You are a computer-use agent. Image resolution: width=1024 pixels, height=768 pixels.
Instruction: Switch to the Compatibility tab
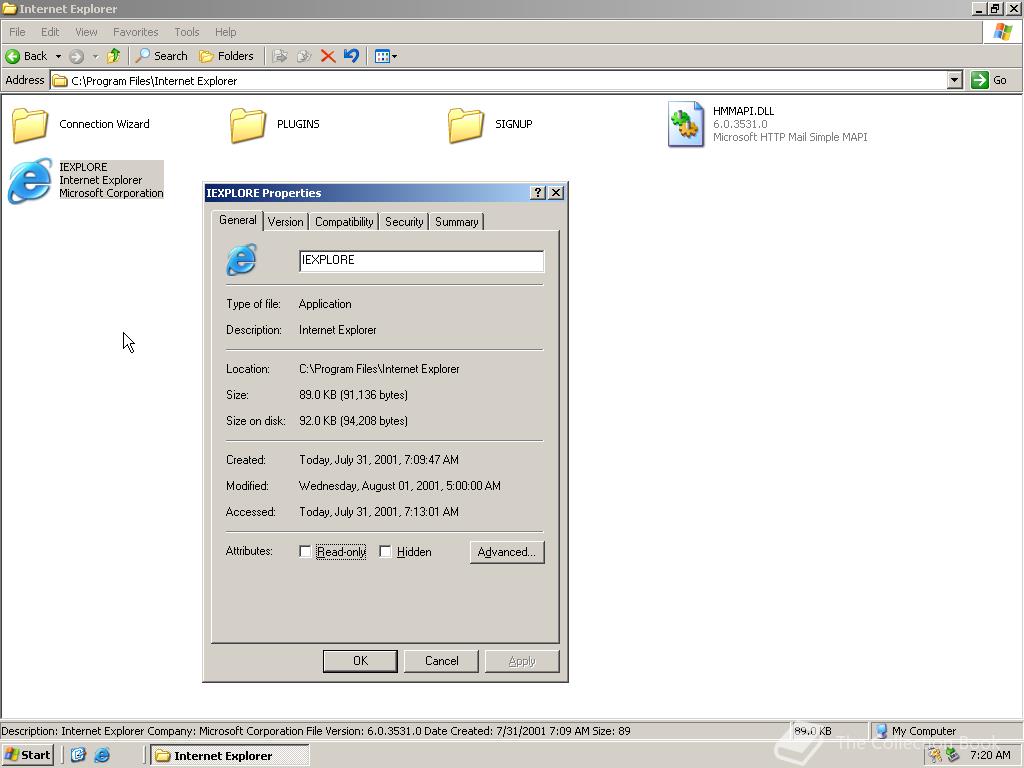tap(343, 221)
